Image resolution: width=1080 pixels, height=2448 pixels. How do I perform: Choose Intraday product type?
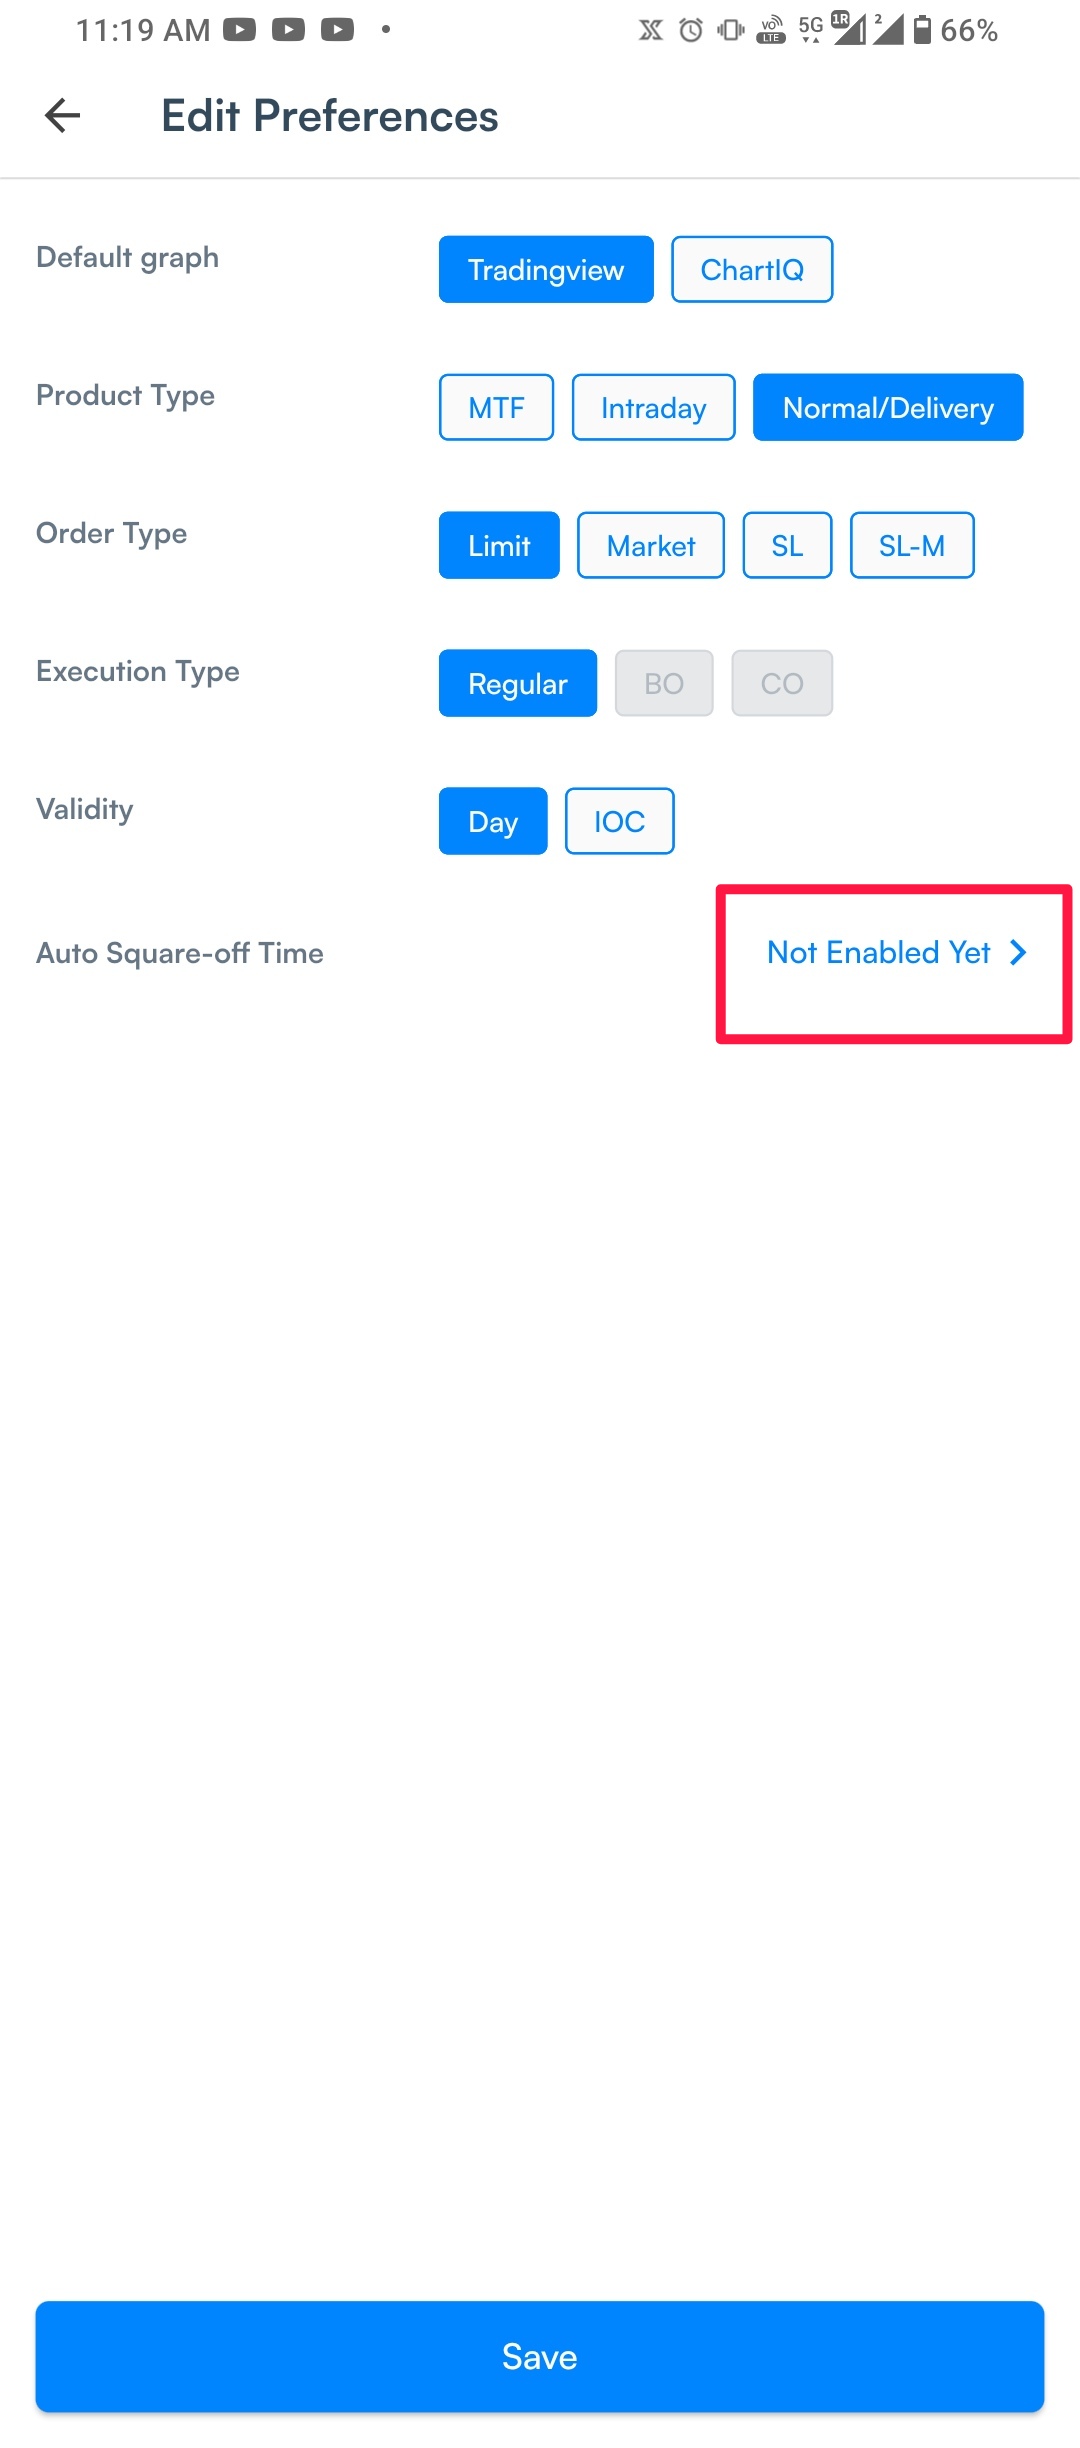pyautogui.click(x=654, y=407)
